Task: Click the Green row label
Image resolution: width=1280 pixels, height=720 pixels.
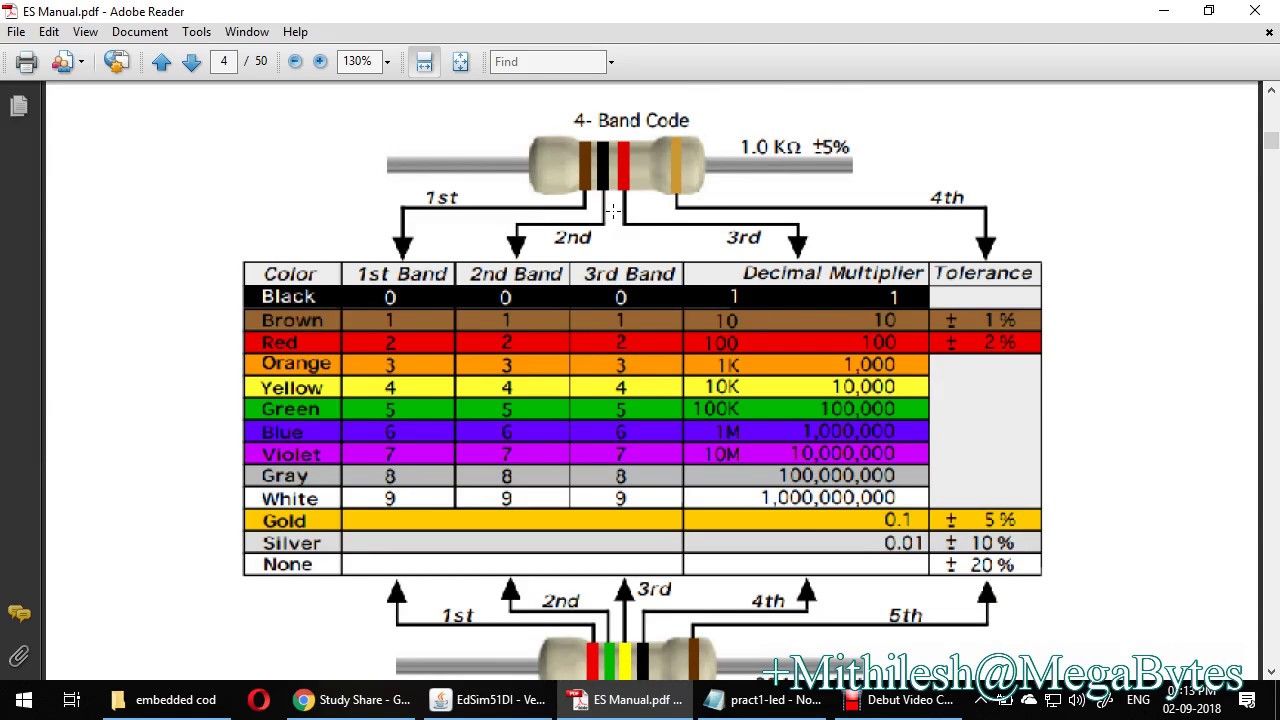Action: [x=290, y=409]
